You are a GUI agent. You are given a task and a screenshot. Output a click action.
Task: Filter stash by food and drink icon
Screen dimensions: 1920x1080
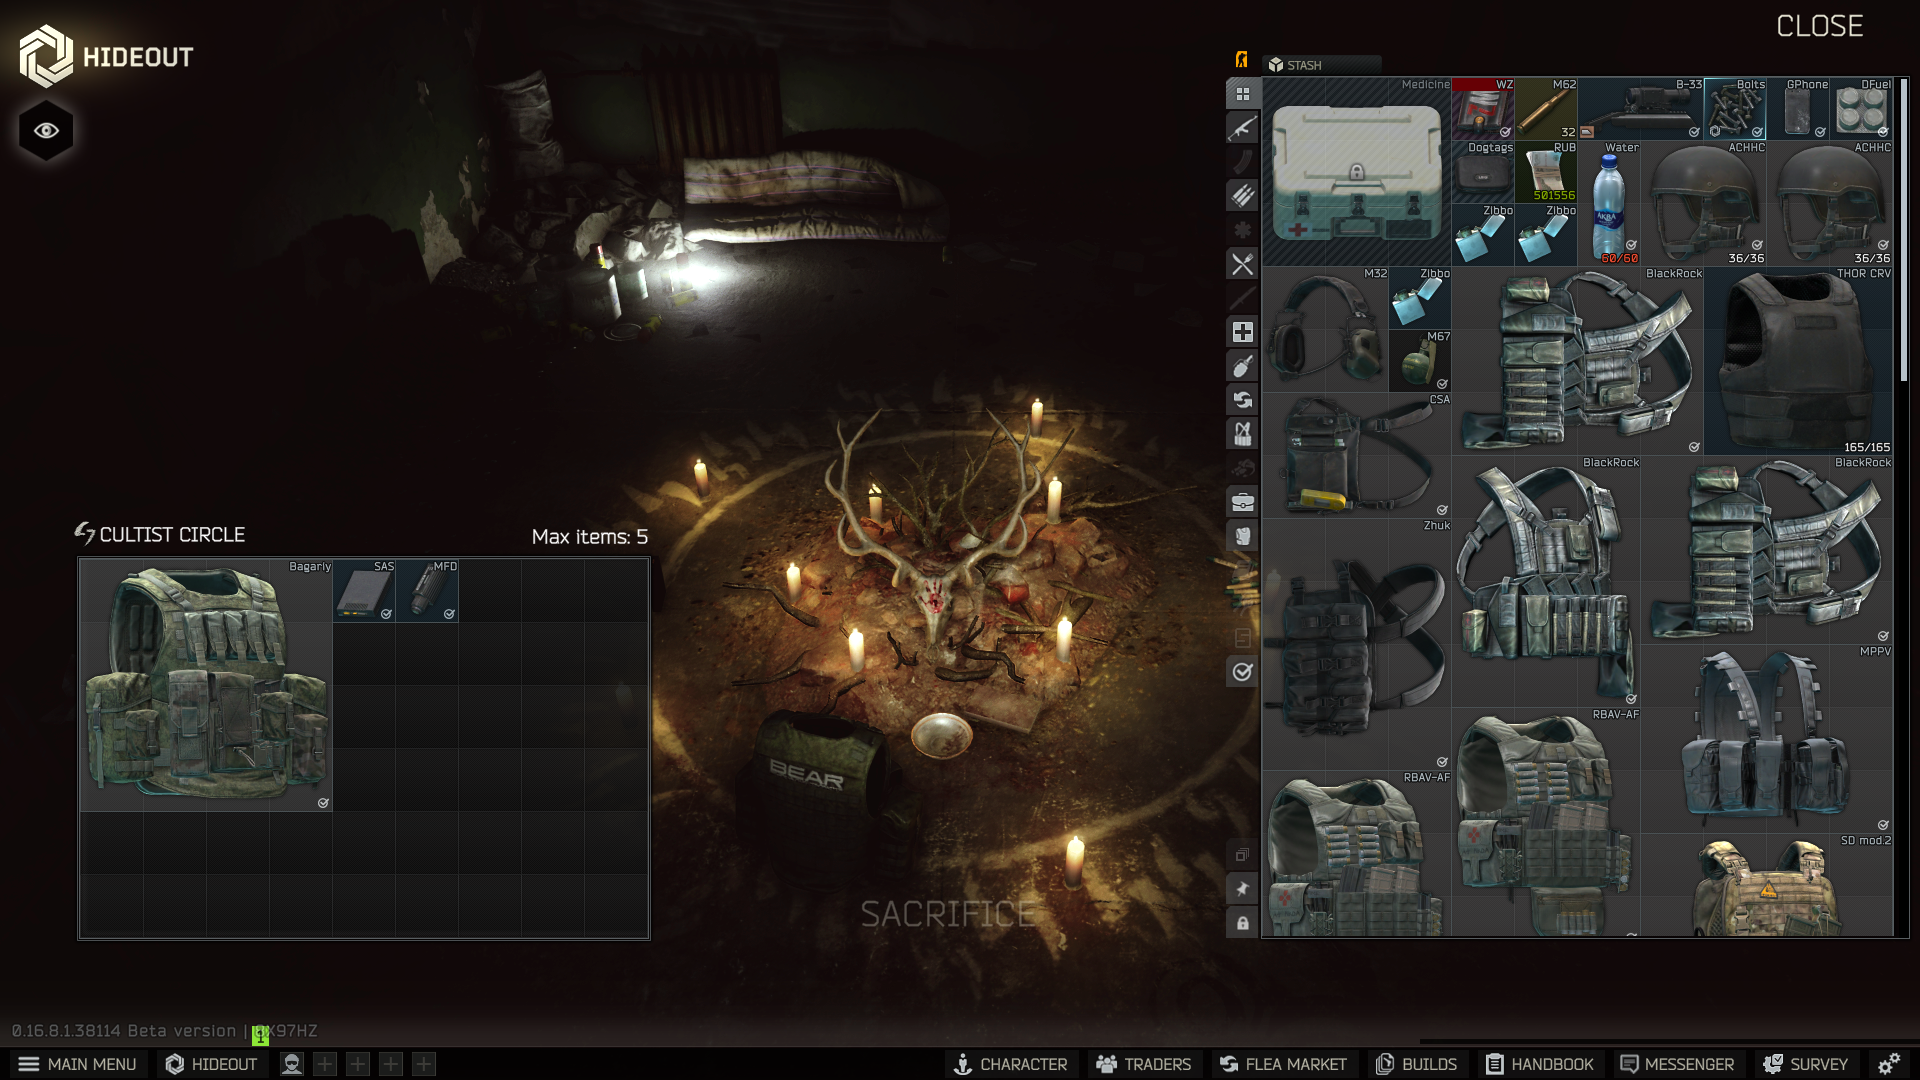click(1242, 264)
